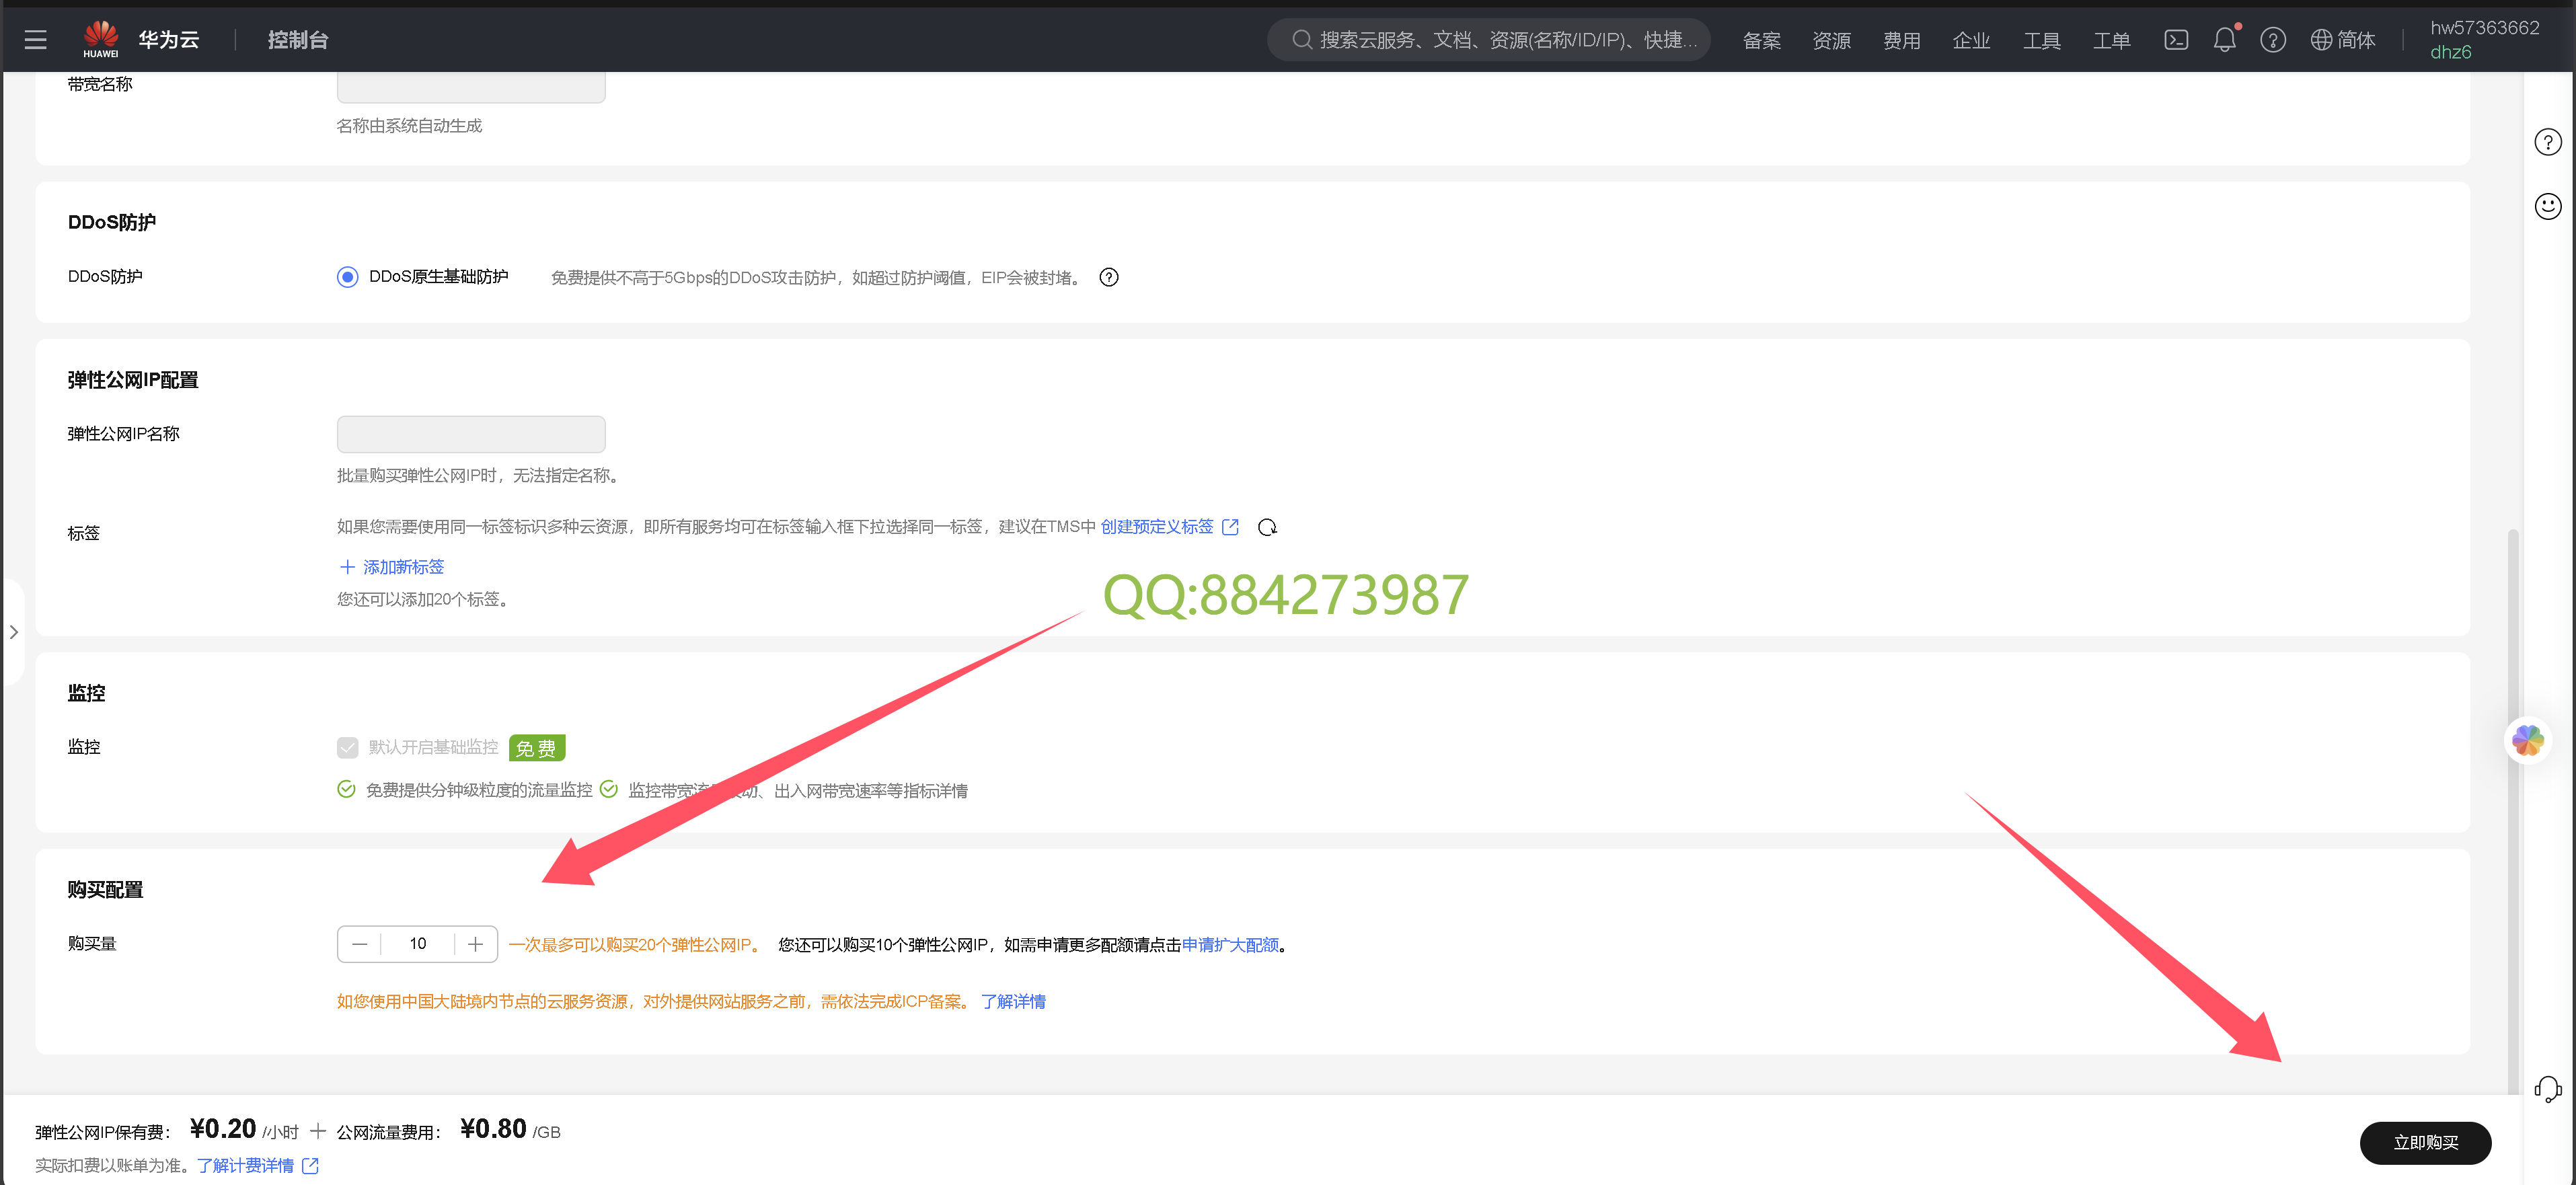The image size is (2576, 1185).
Task: Expand the collapsed left side panel
Action: click(x=13, y=632)
